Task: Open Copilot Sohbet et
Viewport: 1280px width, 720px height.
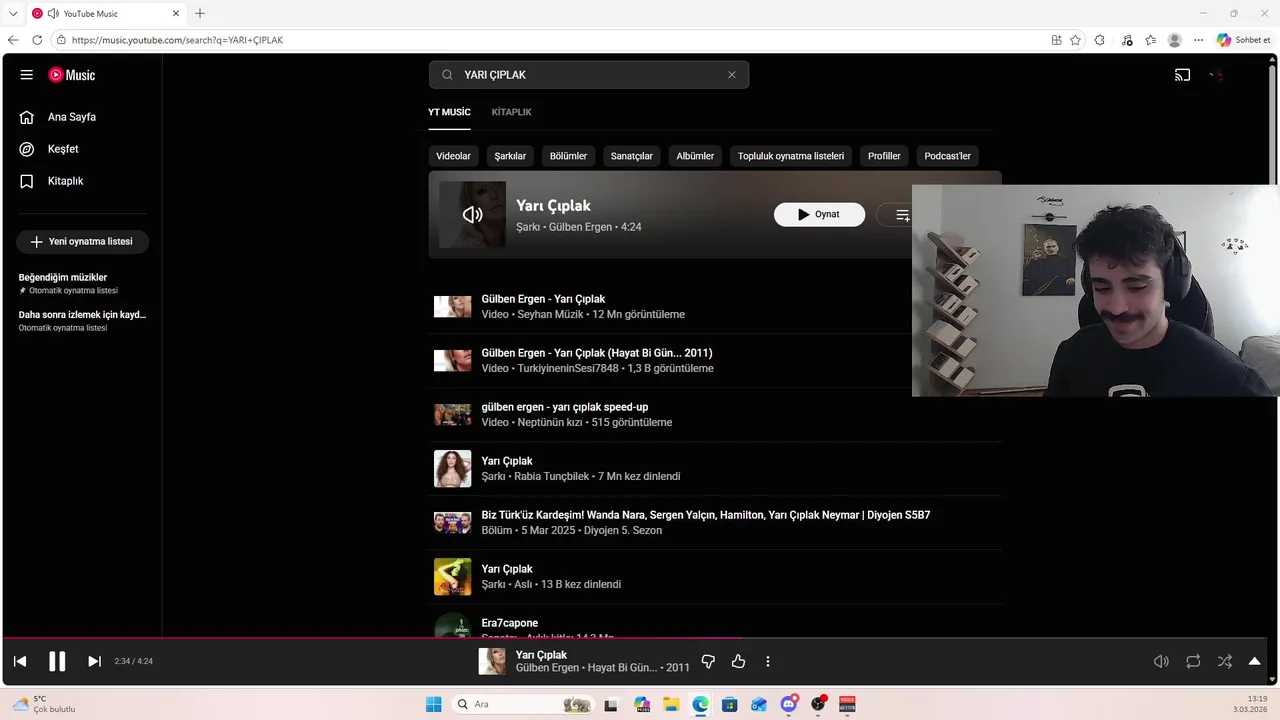Action: click(1244, 40)
